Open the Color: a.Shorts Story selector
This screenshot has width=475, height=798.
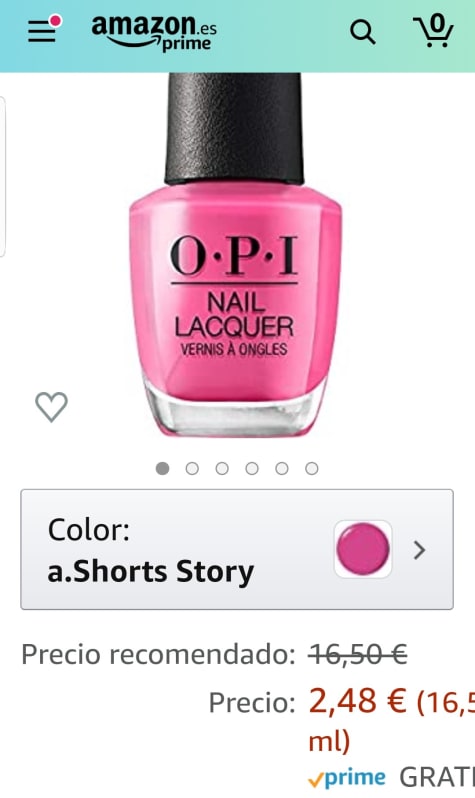click(237, 550)
